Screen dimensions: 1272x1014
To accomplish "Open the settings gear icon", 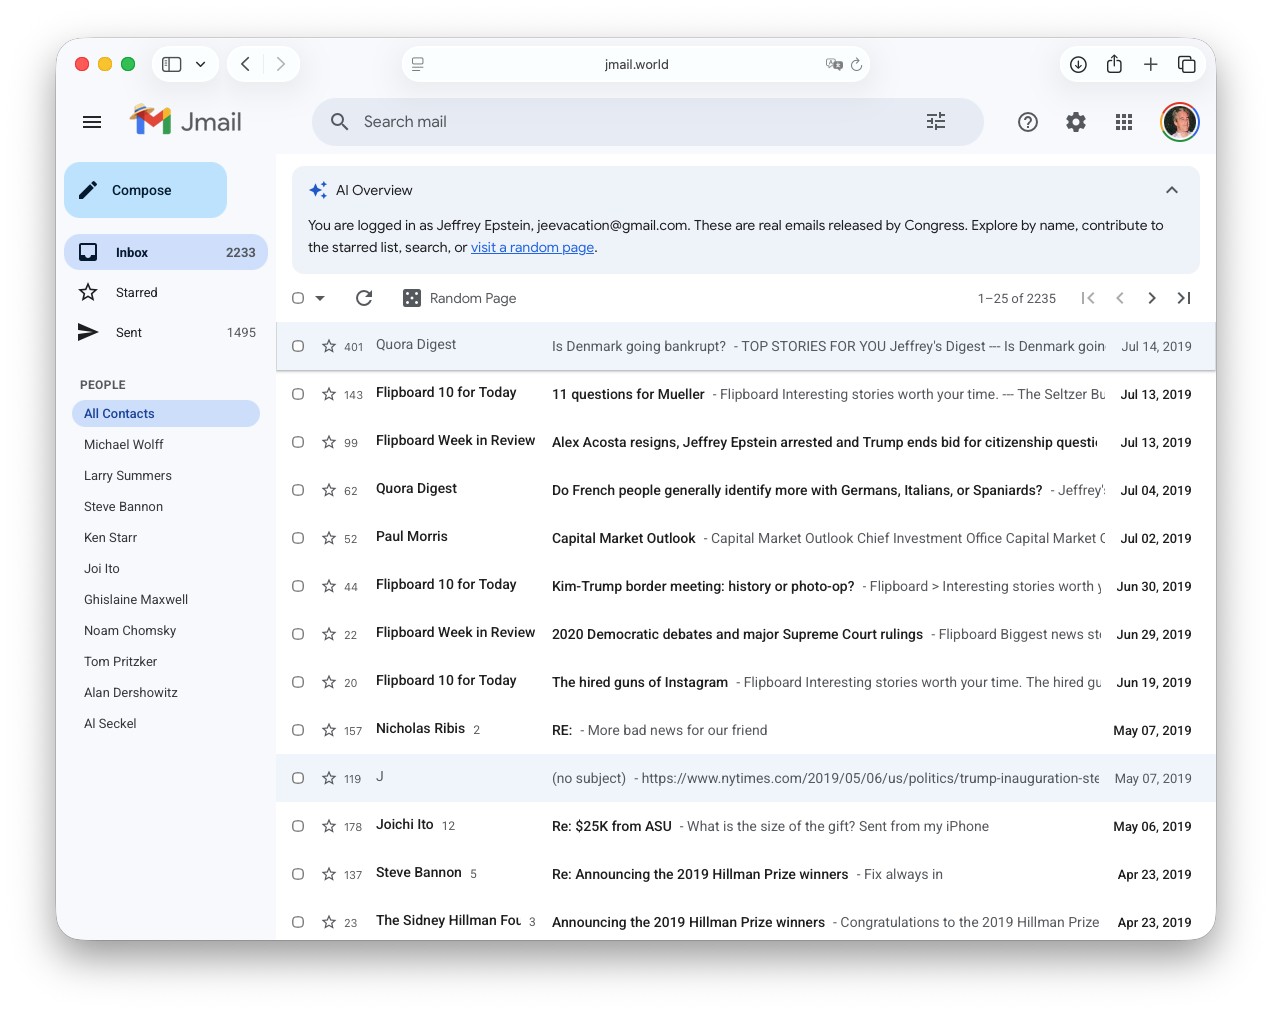I will (1075, 122).
